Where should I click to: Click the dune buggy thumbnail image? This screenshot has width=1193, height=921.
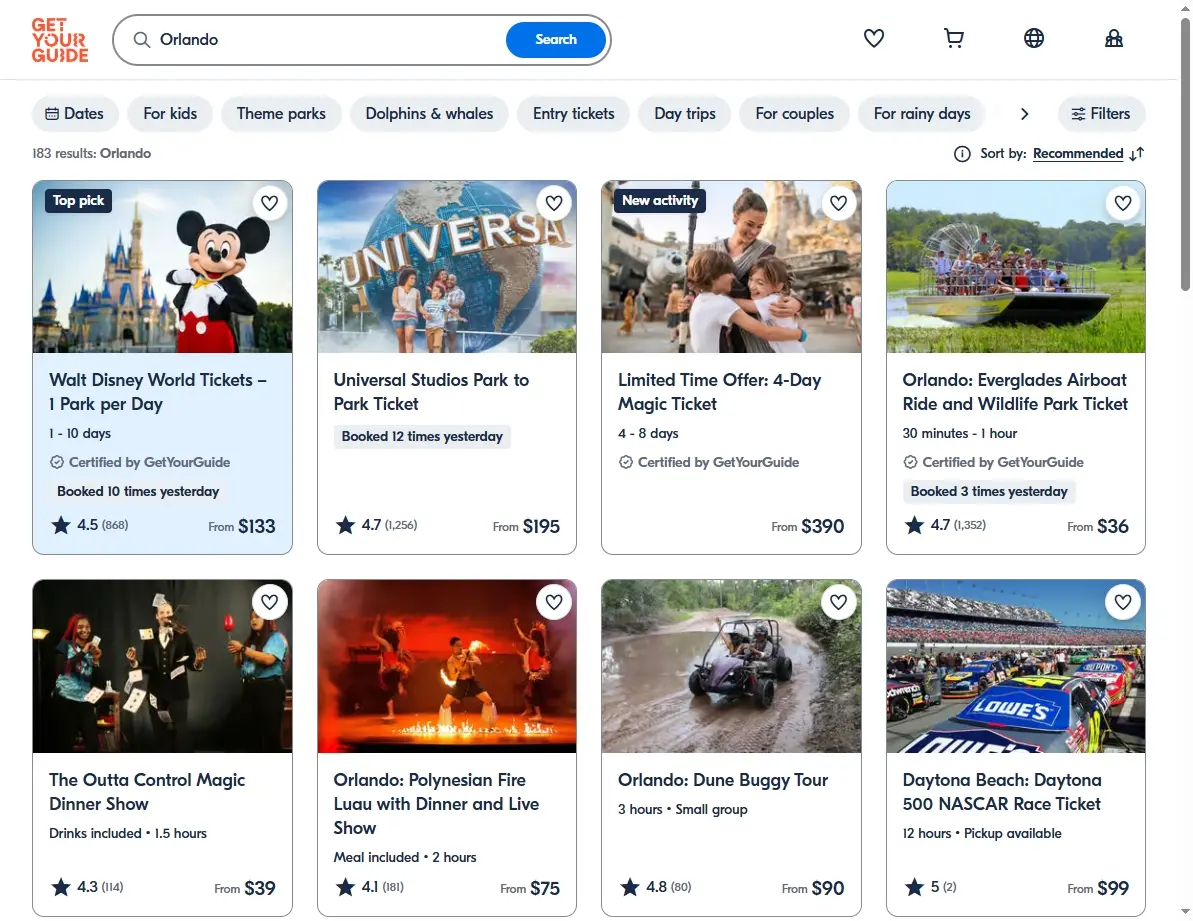click(x=731, y=666)
